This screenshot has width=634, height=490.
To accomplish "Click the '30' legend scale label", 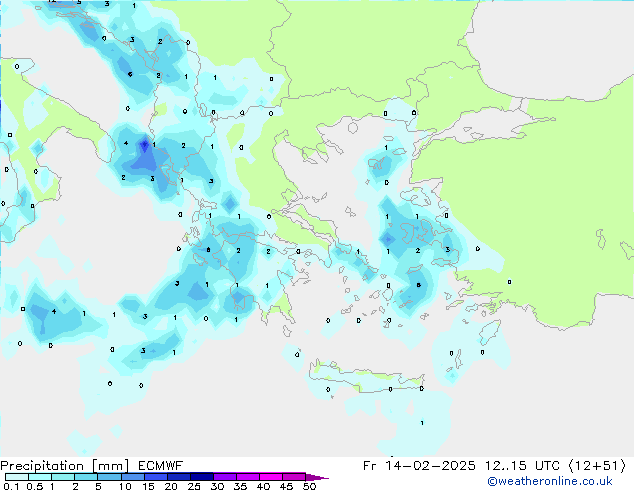I will tap(218, 486).
